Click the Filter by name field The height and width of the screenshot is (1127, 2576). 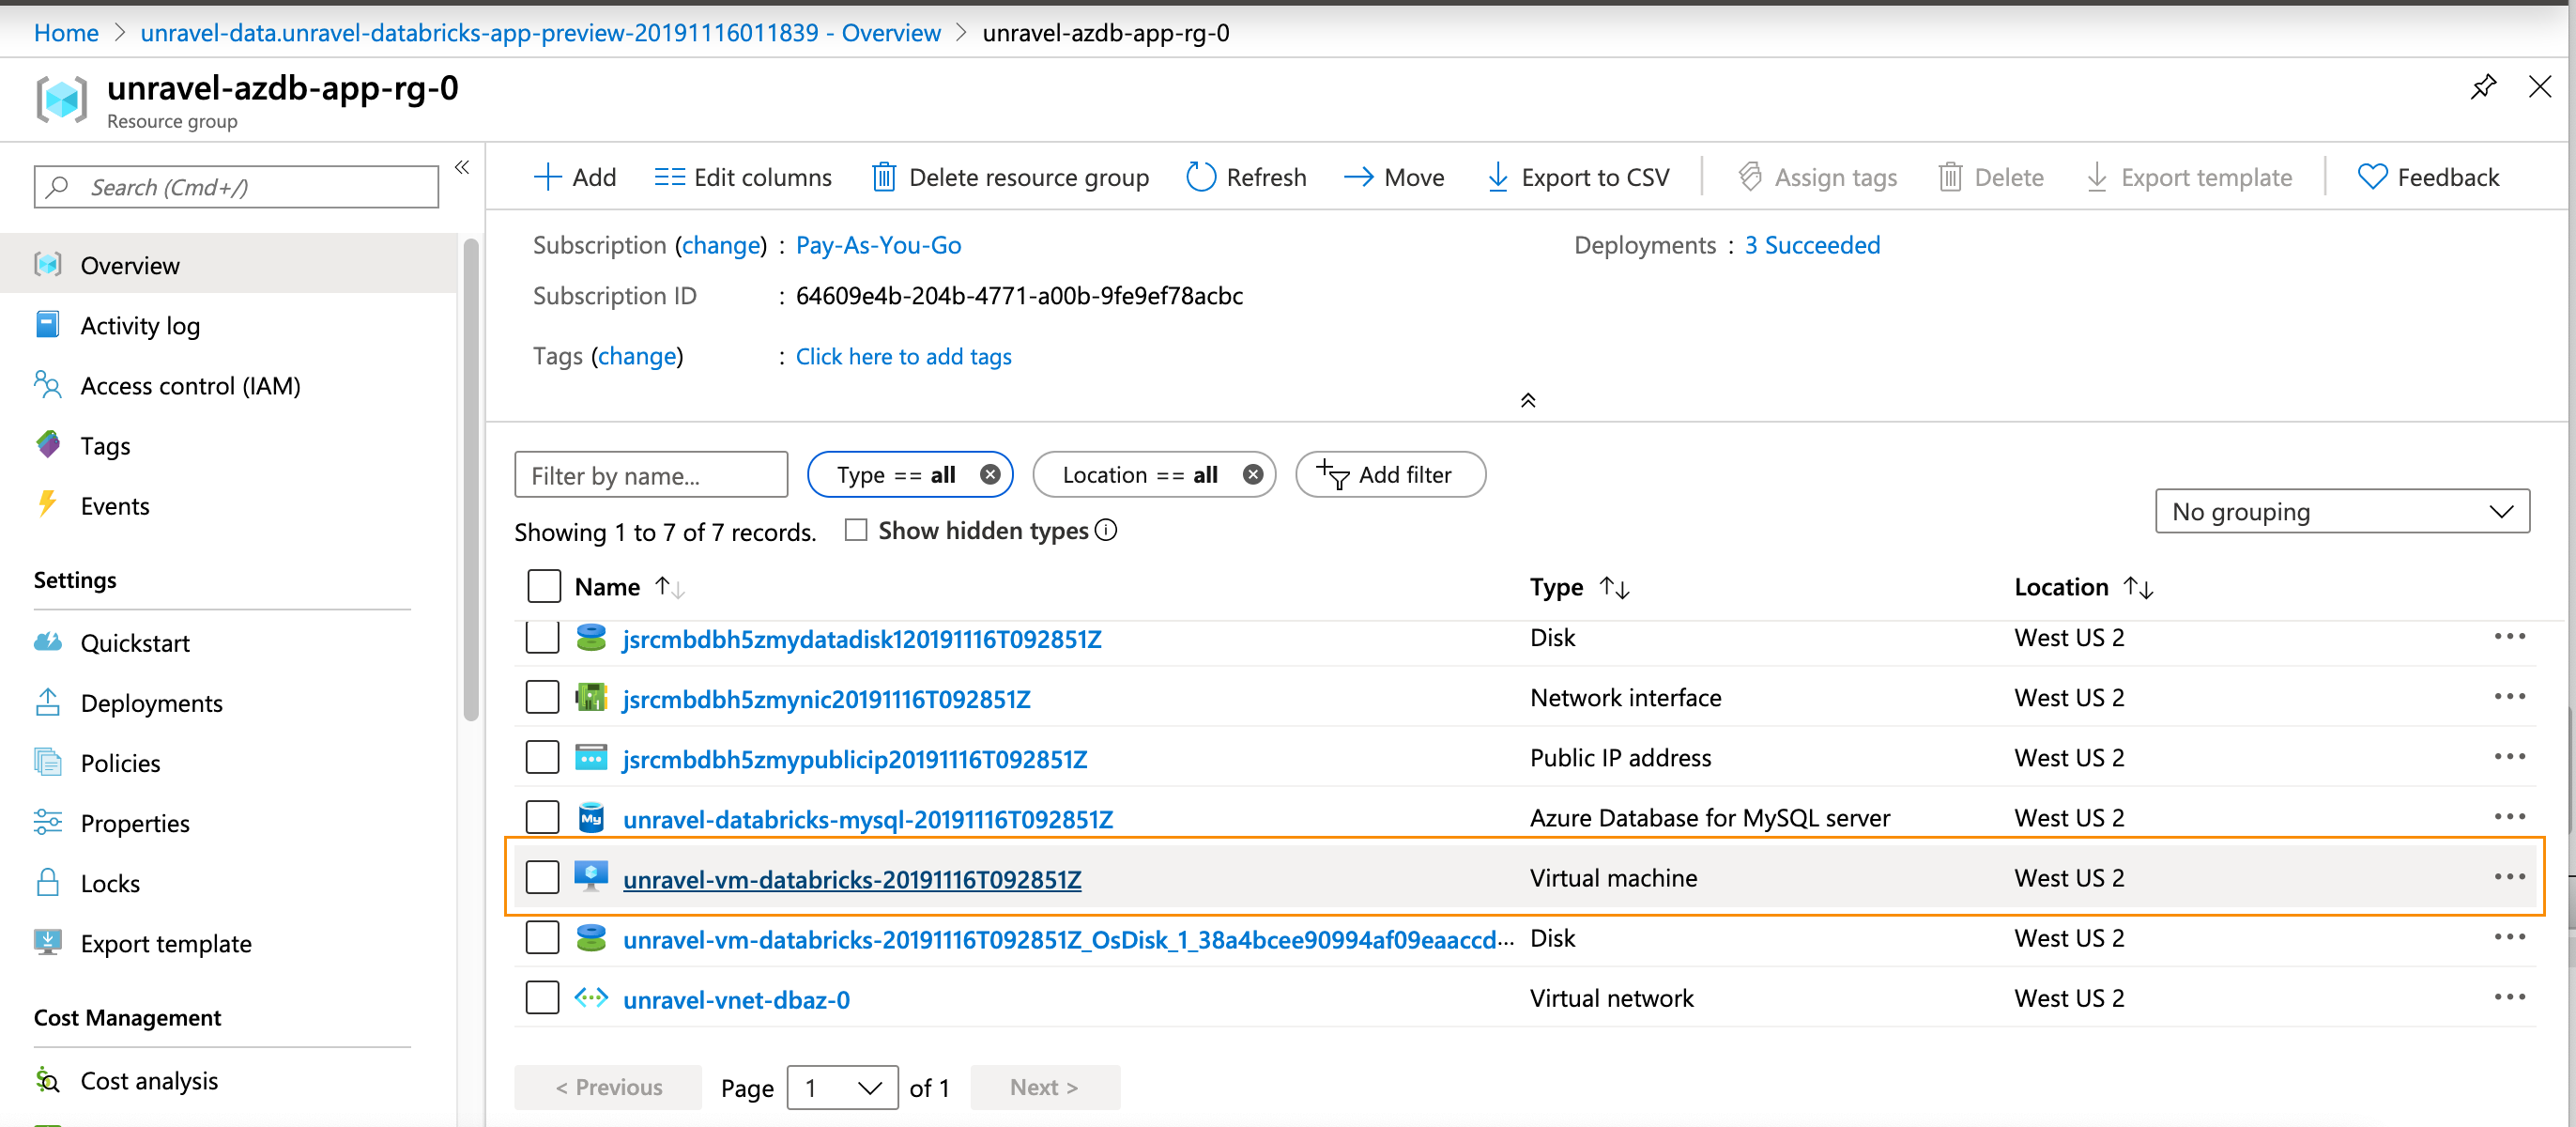point(651,475)
